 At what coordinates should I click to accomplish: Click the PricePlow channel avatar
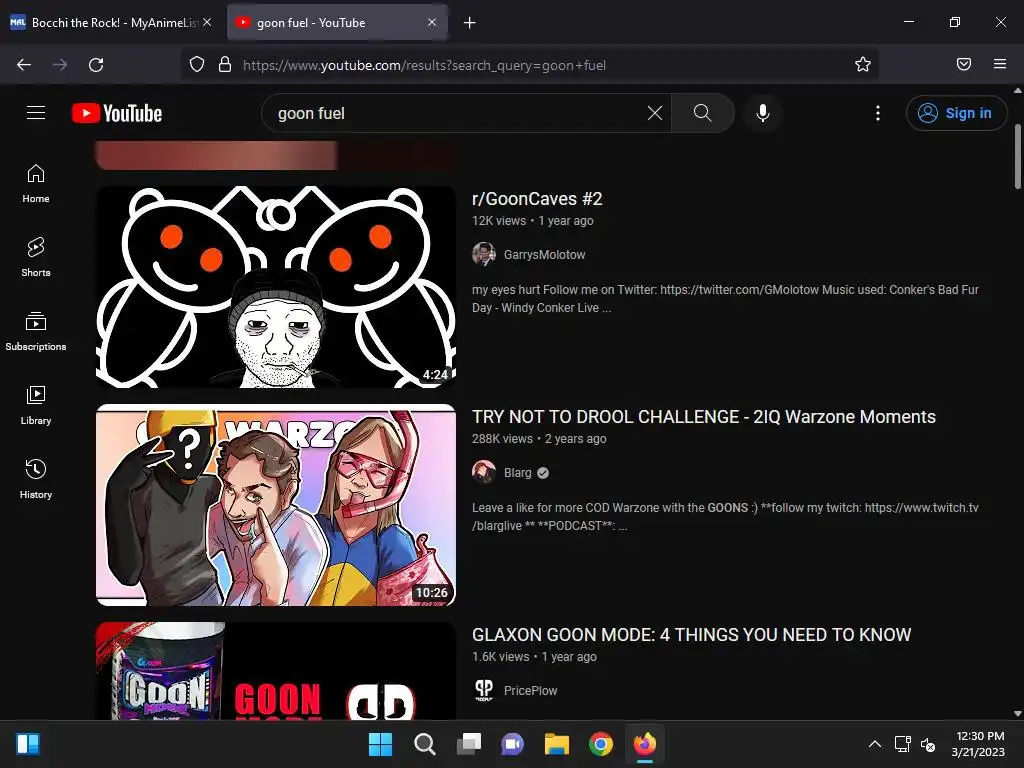[484, 690]
